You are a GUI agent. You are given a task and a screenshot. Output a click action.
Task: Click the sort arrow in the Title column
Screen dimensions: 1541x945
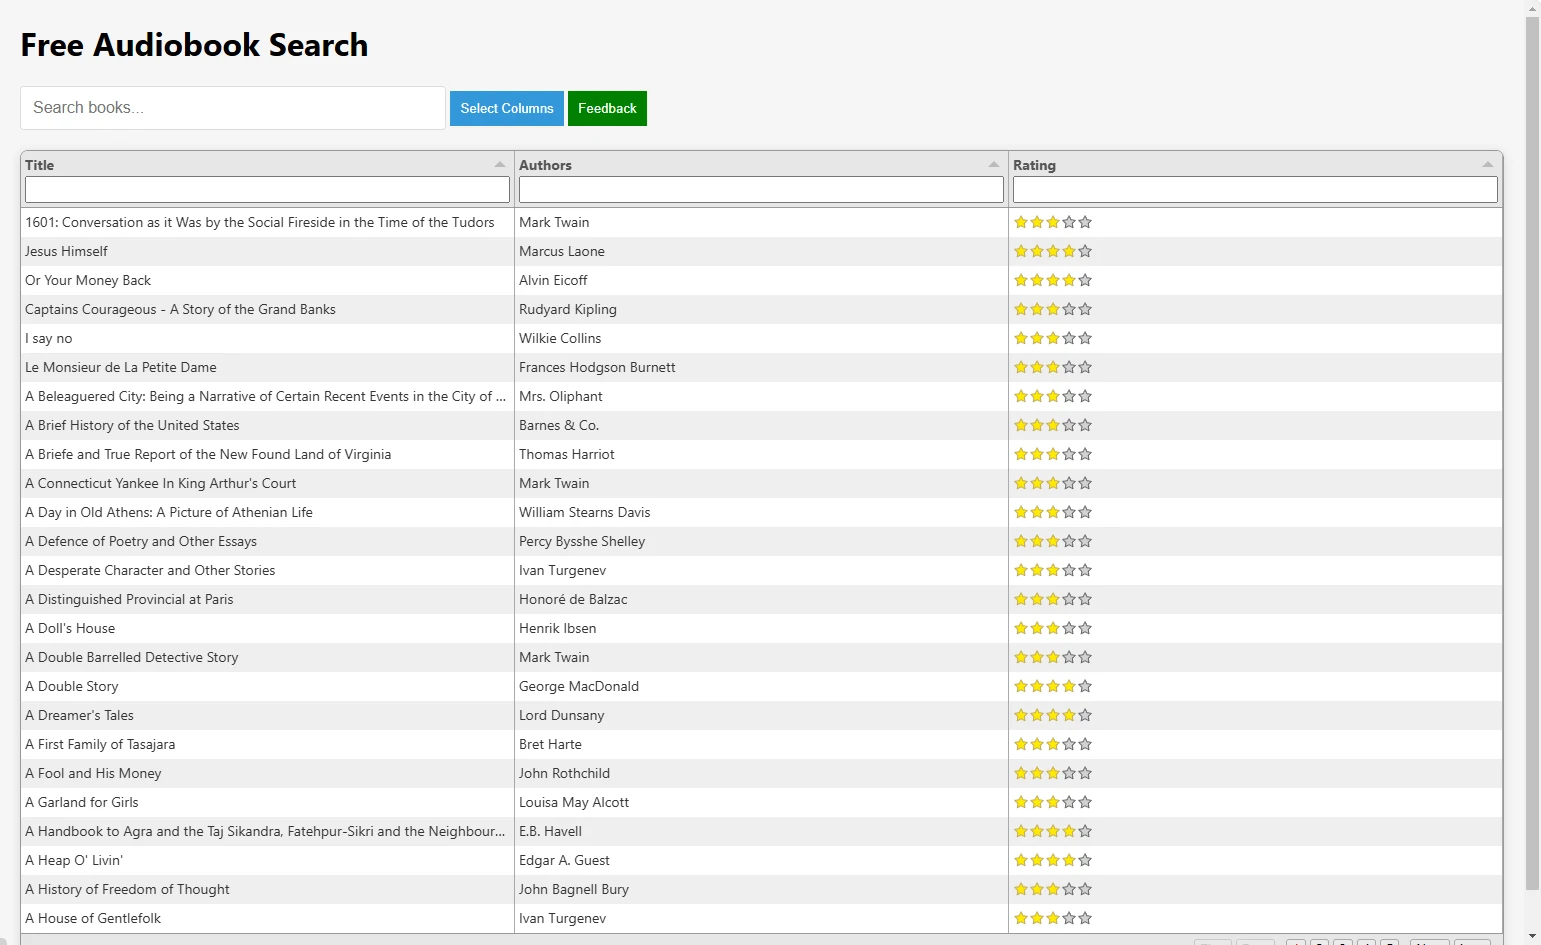(x=500, y=165)
